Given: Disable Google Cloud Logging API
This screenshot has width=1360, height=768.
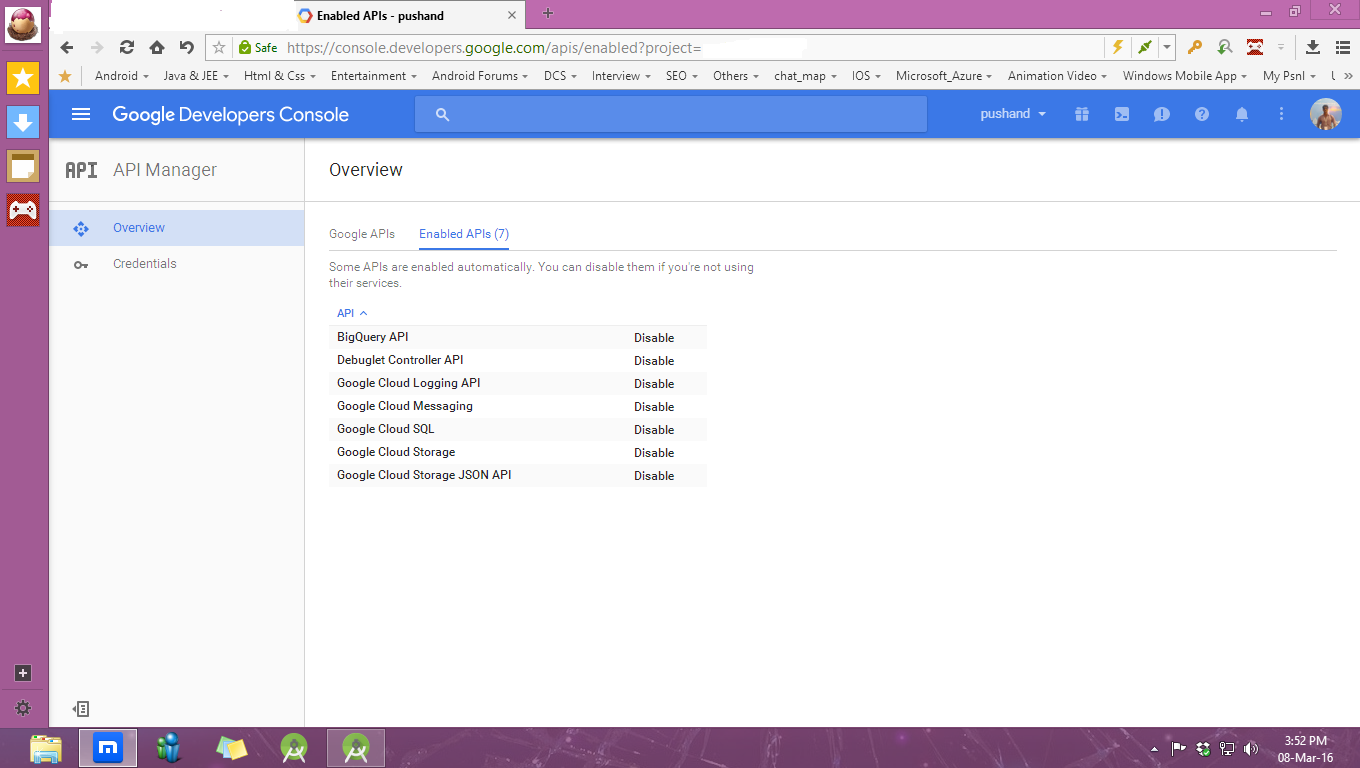Looking at the screenshot, I should 654,384.
